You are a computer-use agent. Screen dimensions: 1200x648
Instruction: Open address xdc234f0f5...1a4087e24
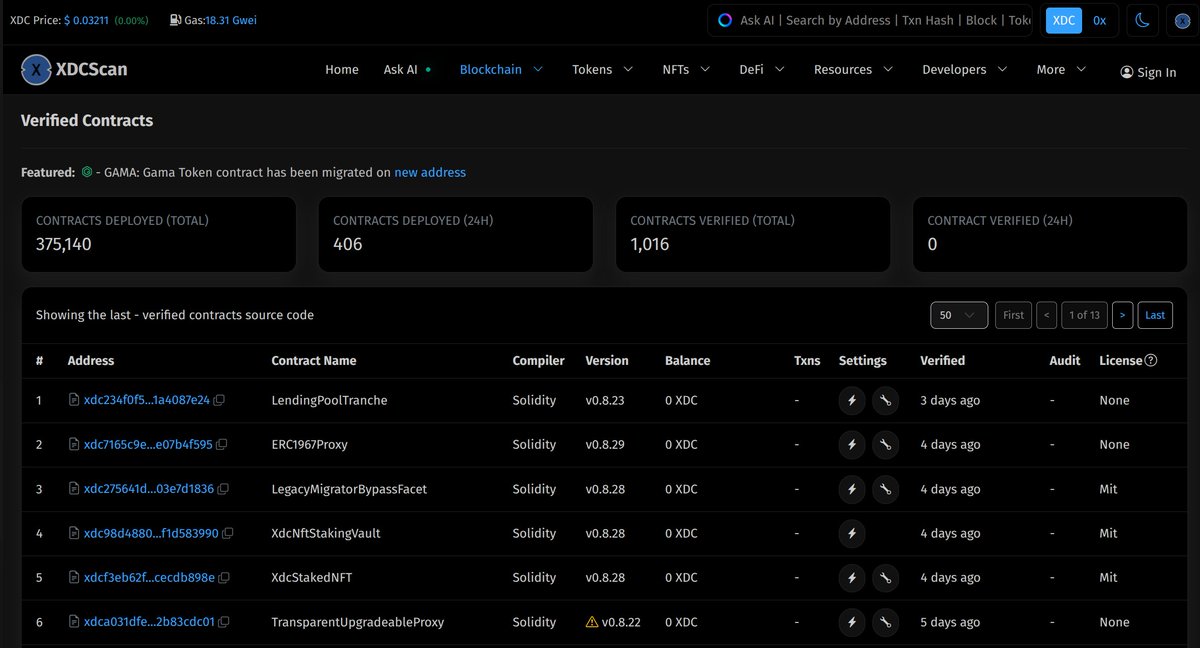pos(147,400)
